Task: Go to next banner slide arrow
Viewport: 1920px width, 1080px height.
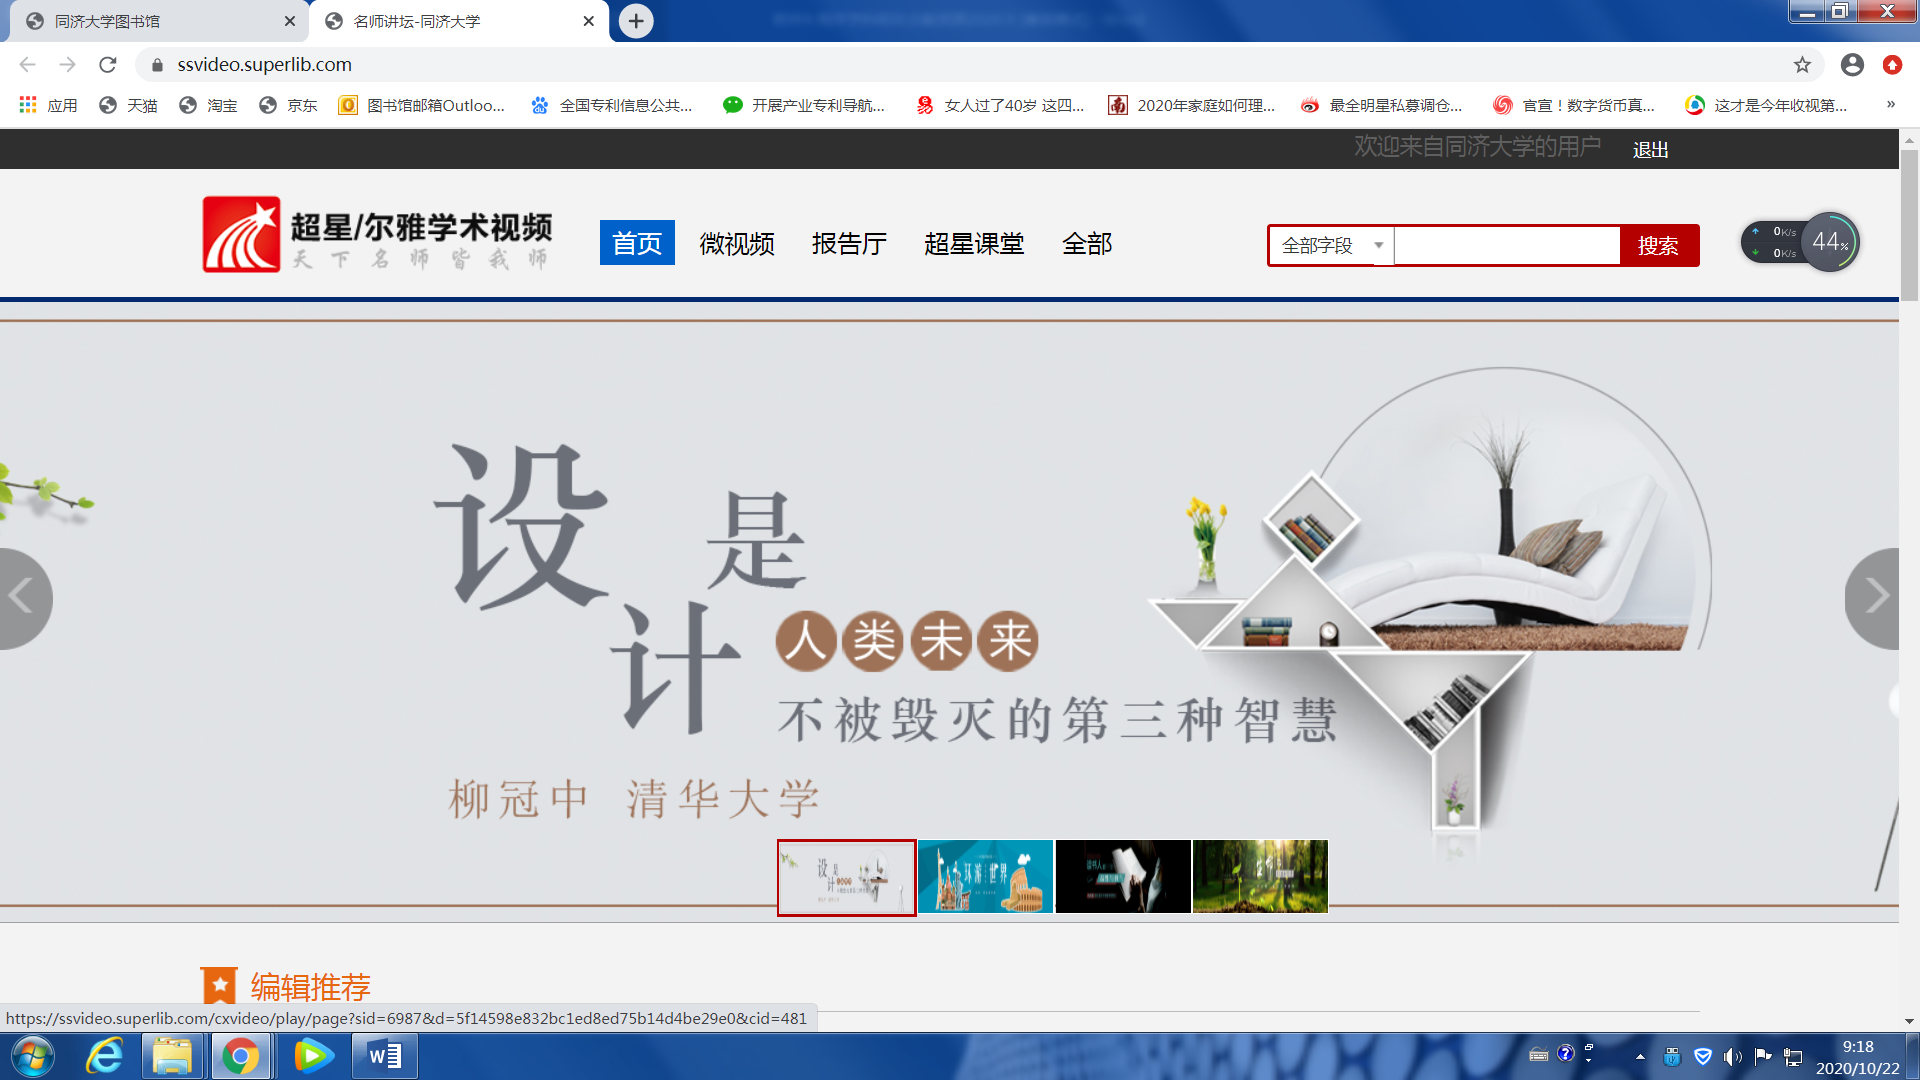Action: click(1873, 598)
